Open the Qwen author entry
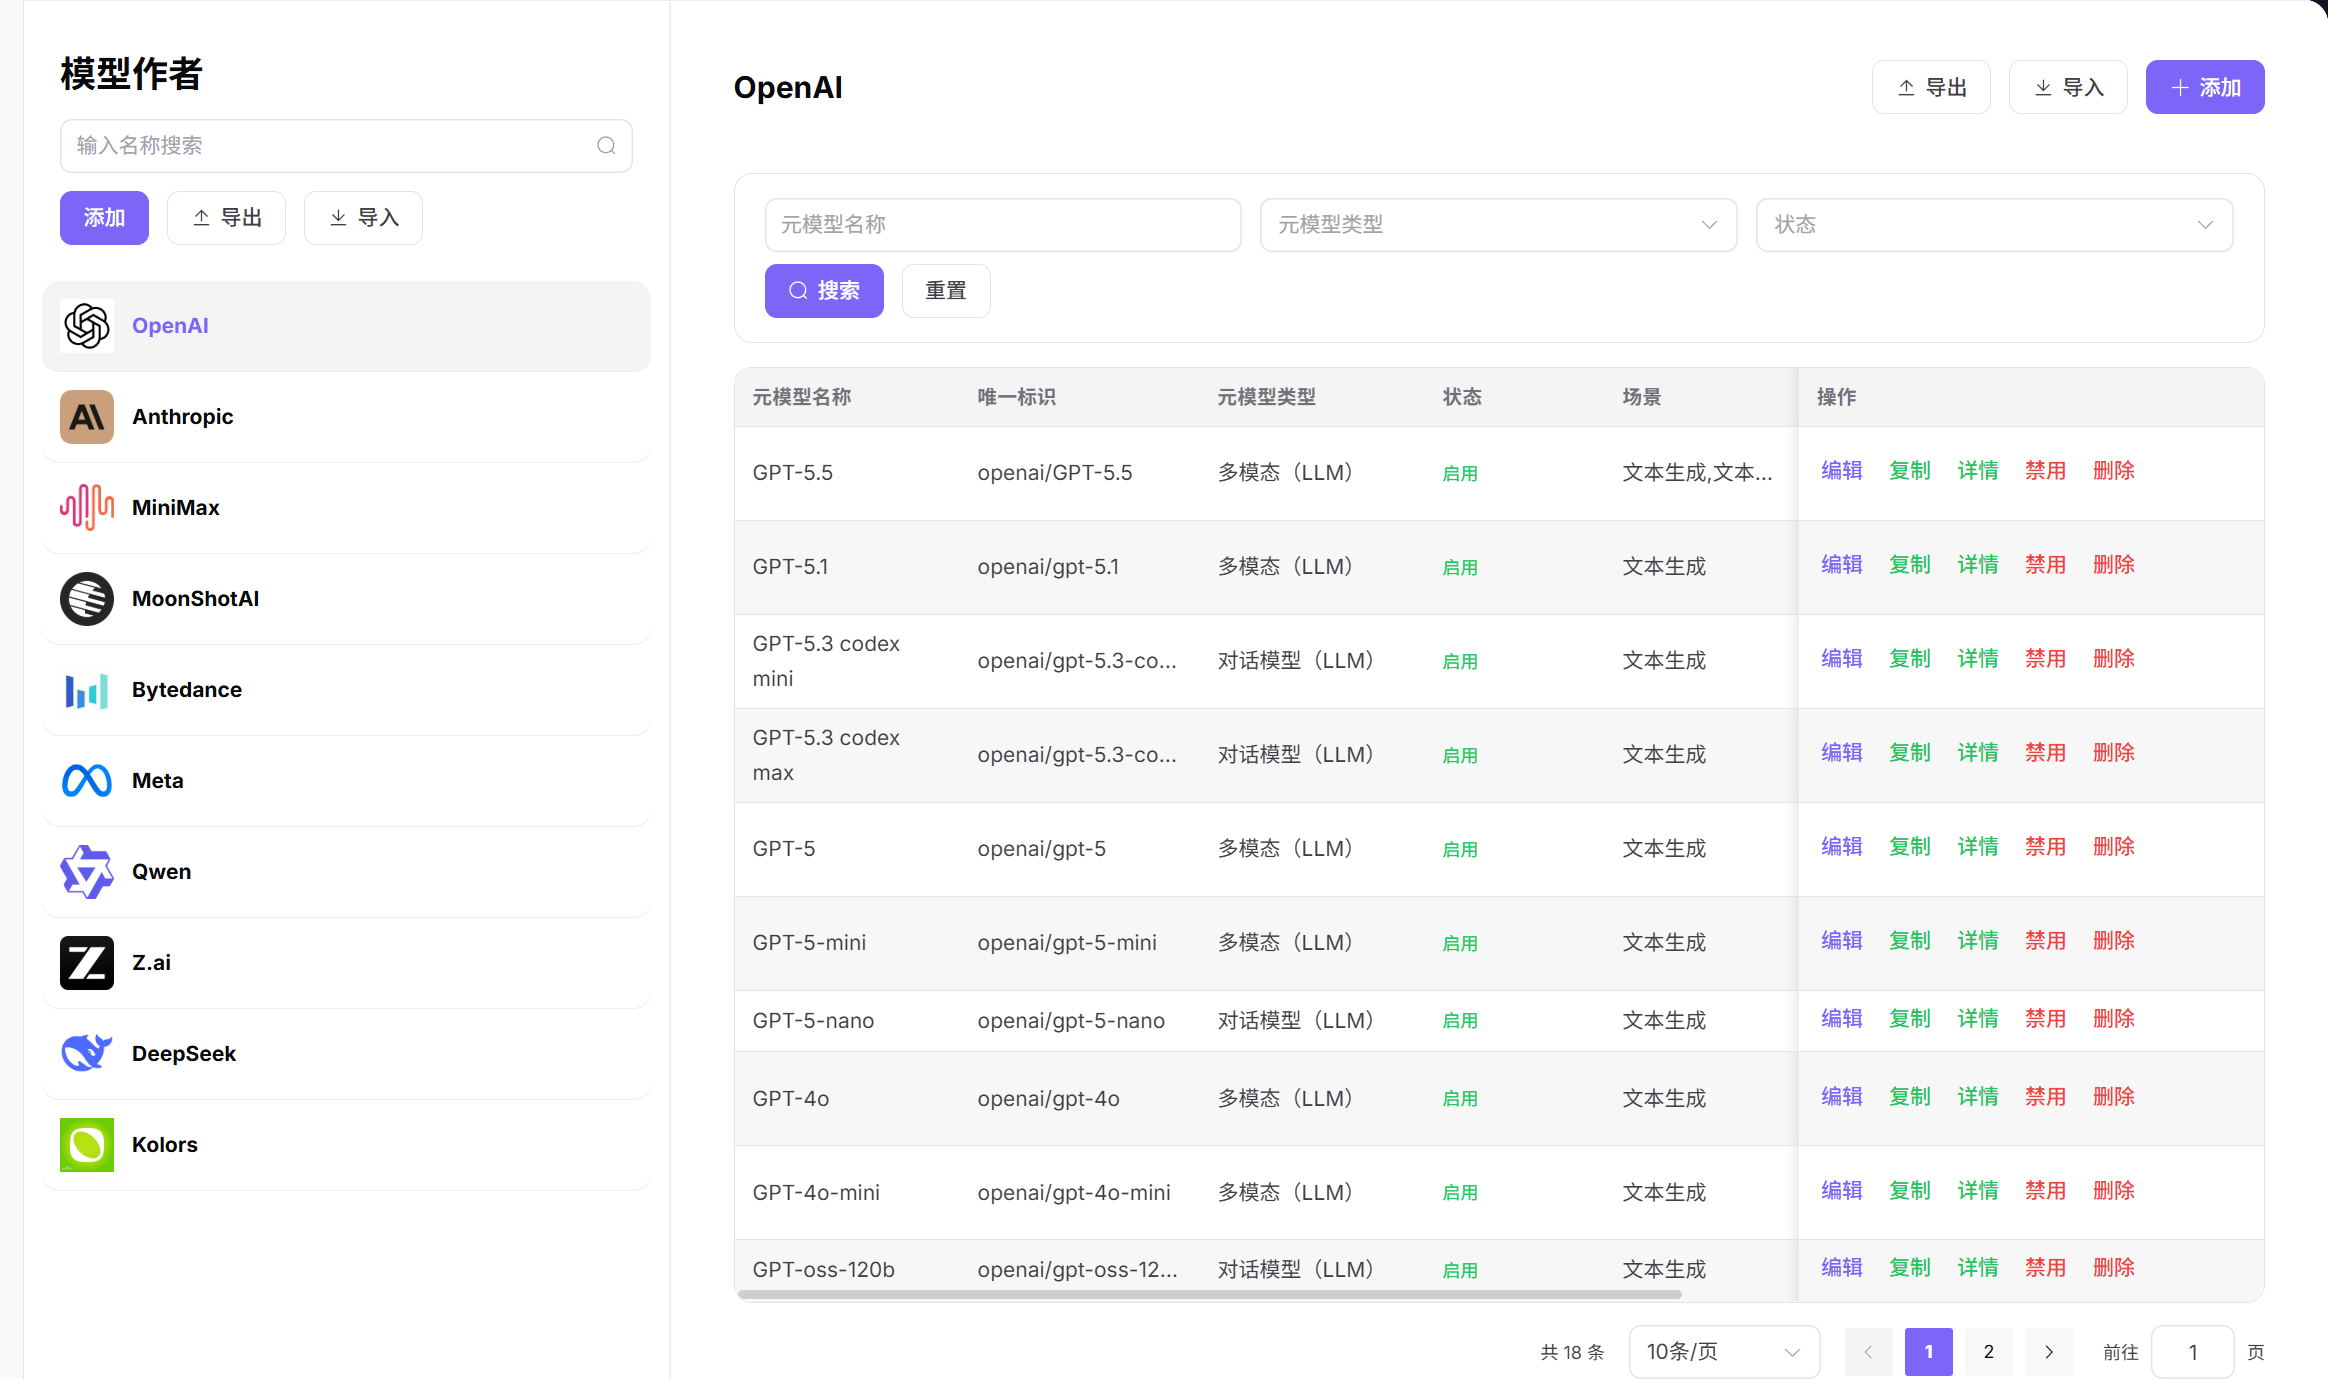Image resolution: width=2328 pixels, height=1379 pixels. point(346,872)
